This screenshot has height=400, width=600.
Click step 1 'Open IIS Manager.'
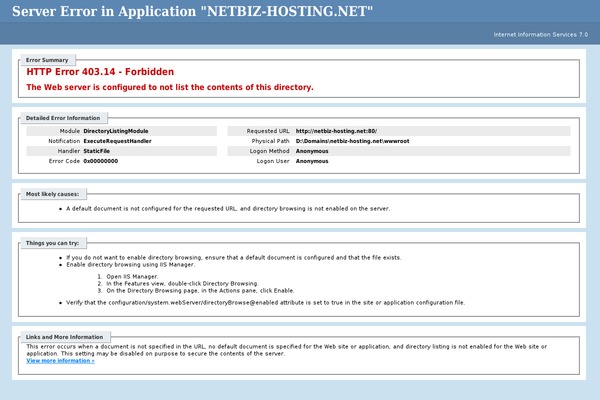pos(132,276)
